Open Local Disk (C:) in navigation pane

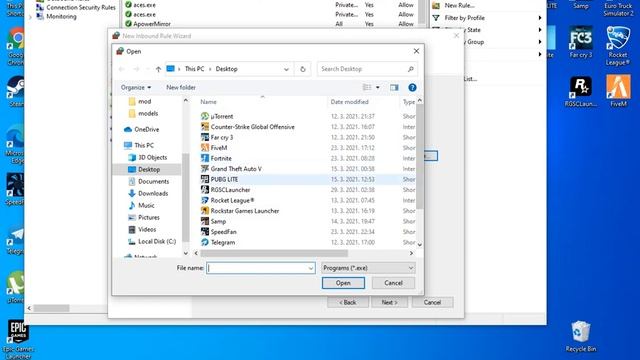pyautogui.click(x=152, y=242)
